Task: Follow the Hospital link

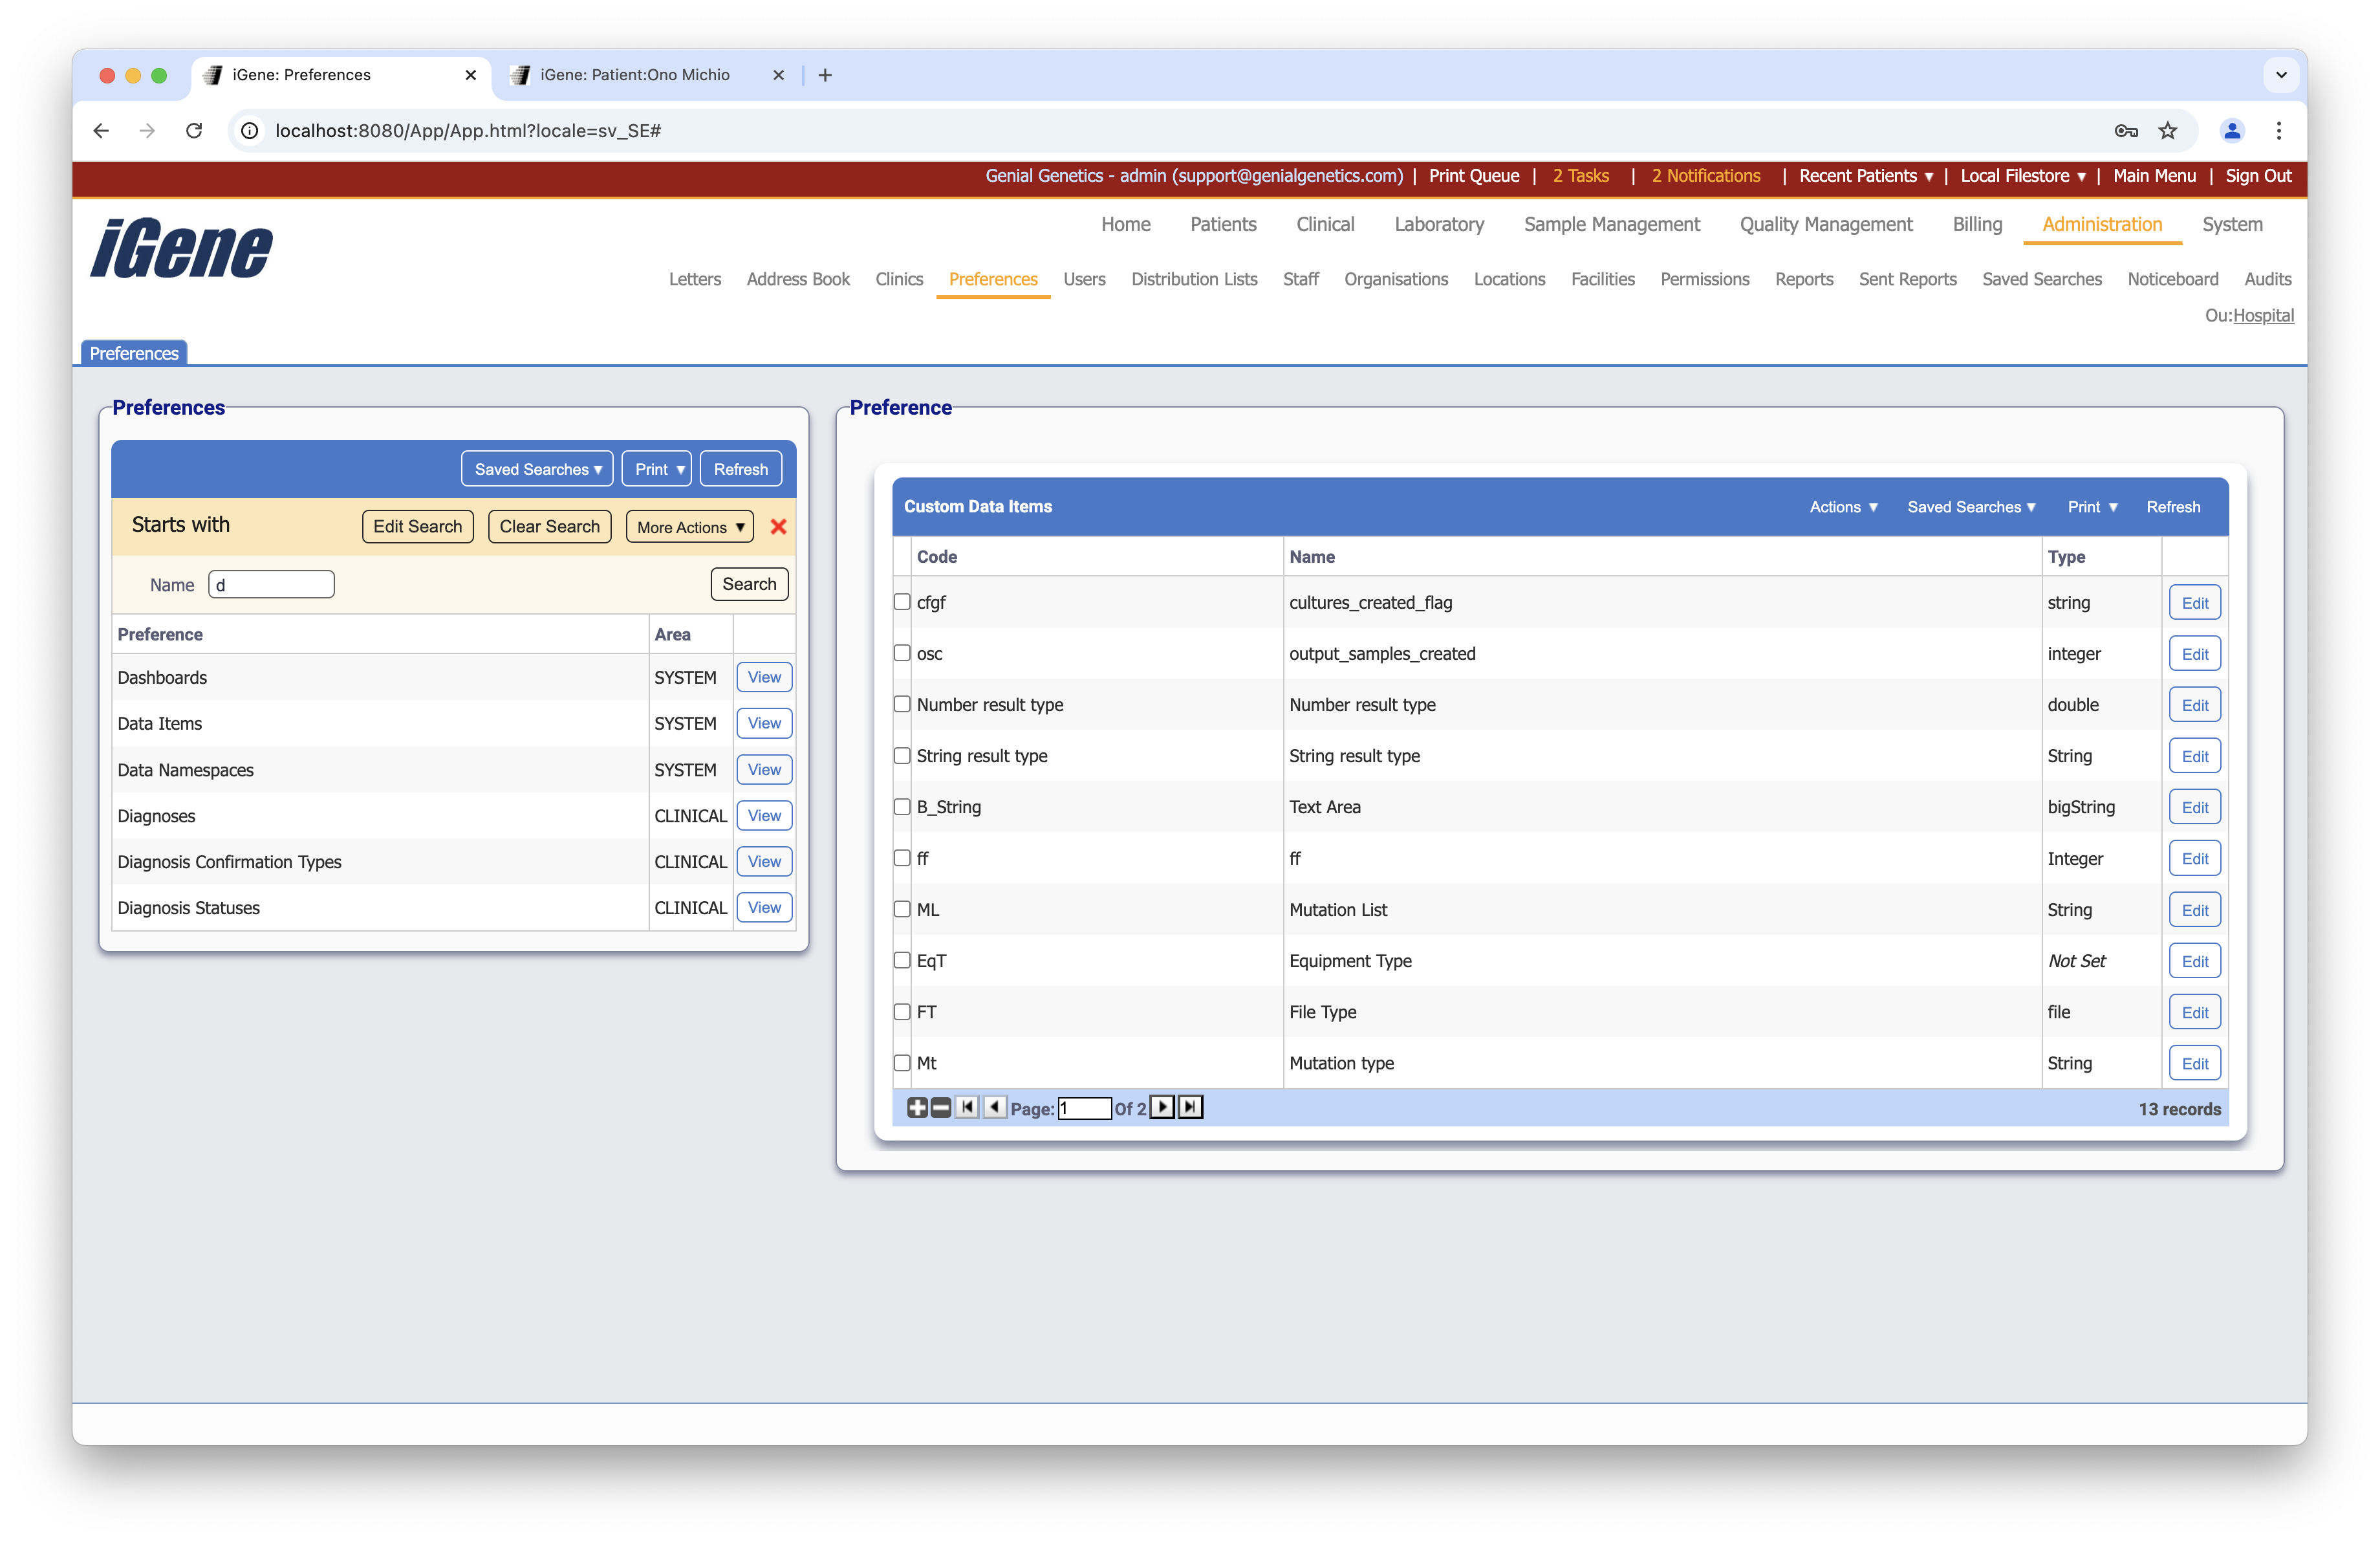Action: coord(2265,315)
